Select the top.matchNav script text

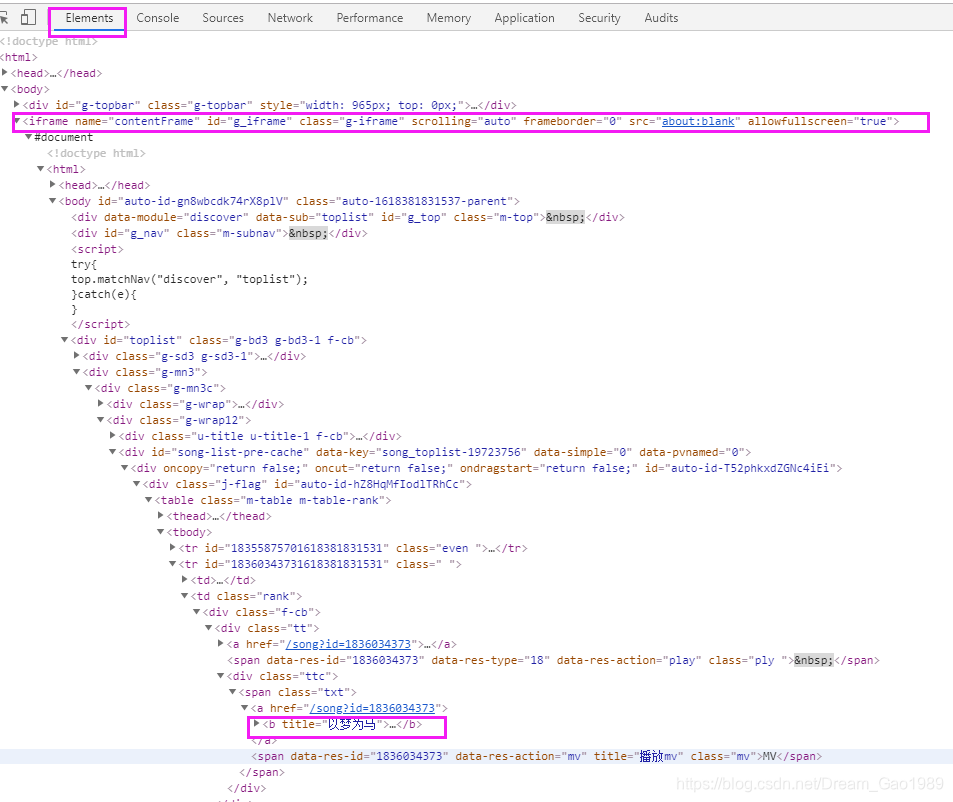tap(190, 279)
